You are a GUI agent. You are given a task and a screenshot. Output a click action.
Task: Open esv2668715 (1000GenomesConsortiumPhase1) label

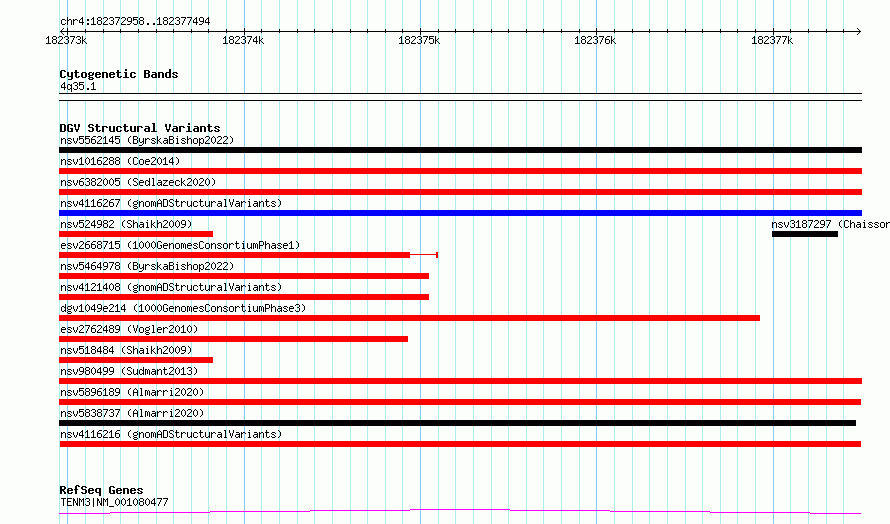tap(180, 245)
